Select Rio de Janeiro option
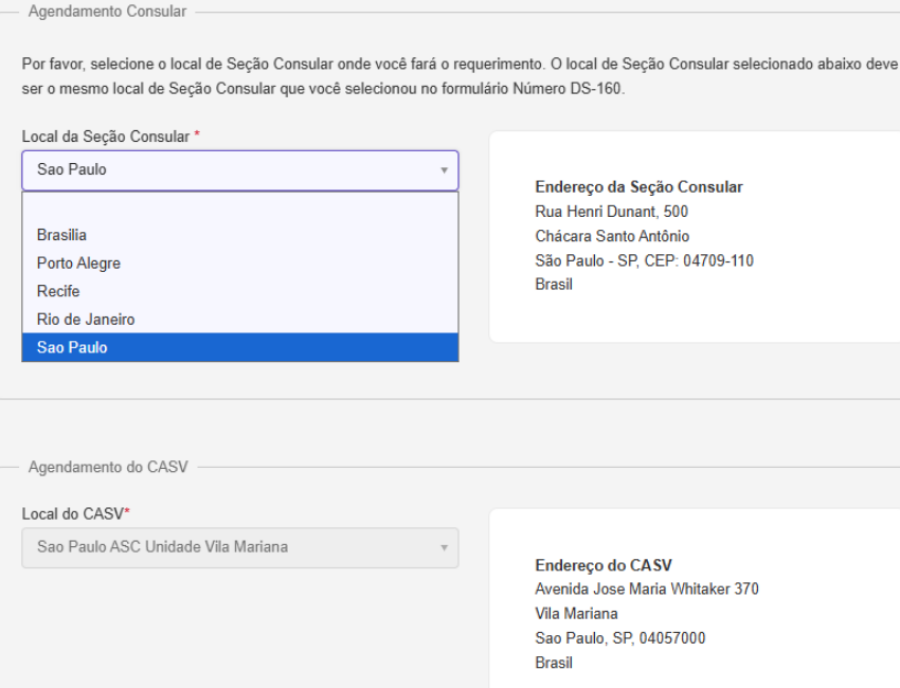Image resolution: width=900 pixels, height=688 pixels. (x=85, y=319)
